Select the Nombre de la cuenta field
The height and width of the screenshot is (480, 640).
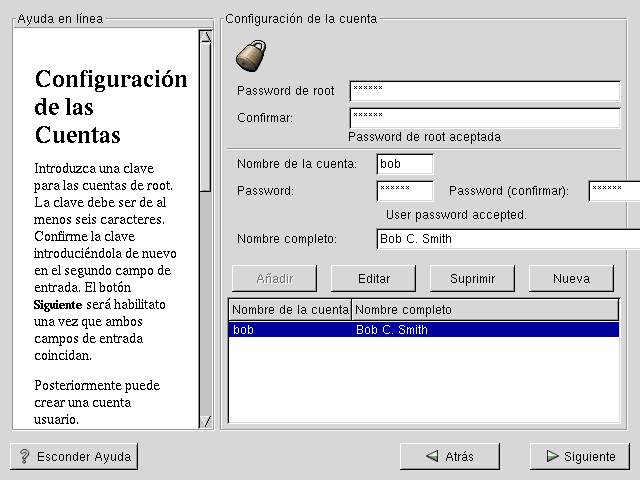pyautogui.click(x=405, y=164)
